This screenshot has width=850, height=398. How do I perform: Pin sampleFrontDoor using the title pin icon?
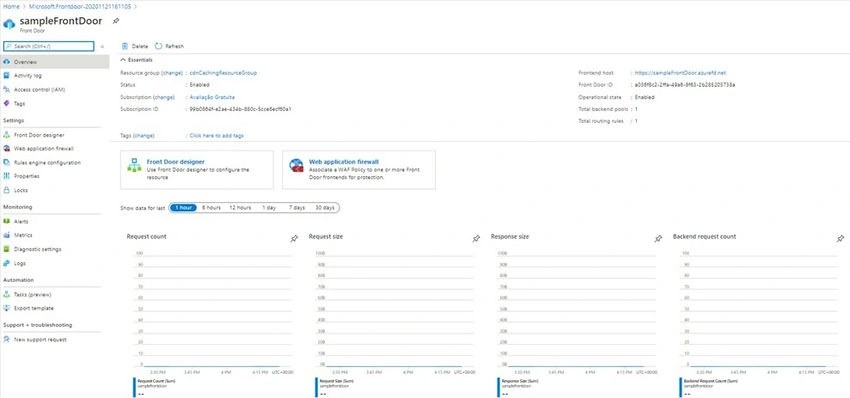(x=115, y=21)
